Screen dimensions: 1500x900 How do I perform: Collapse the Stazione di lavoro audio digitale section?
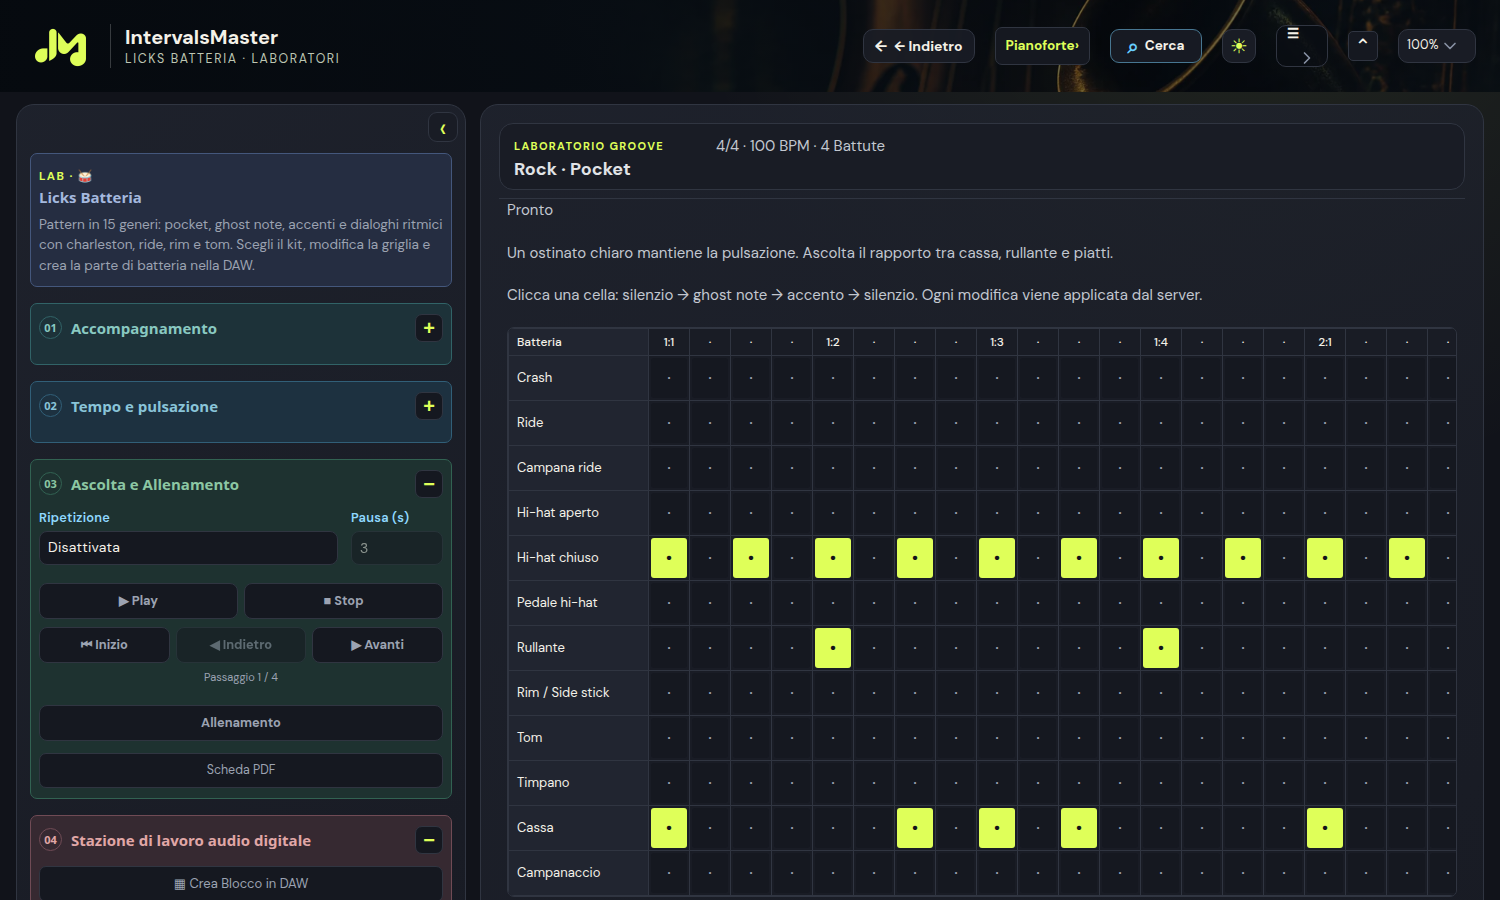tap(429, 840)
